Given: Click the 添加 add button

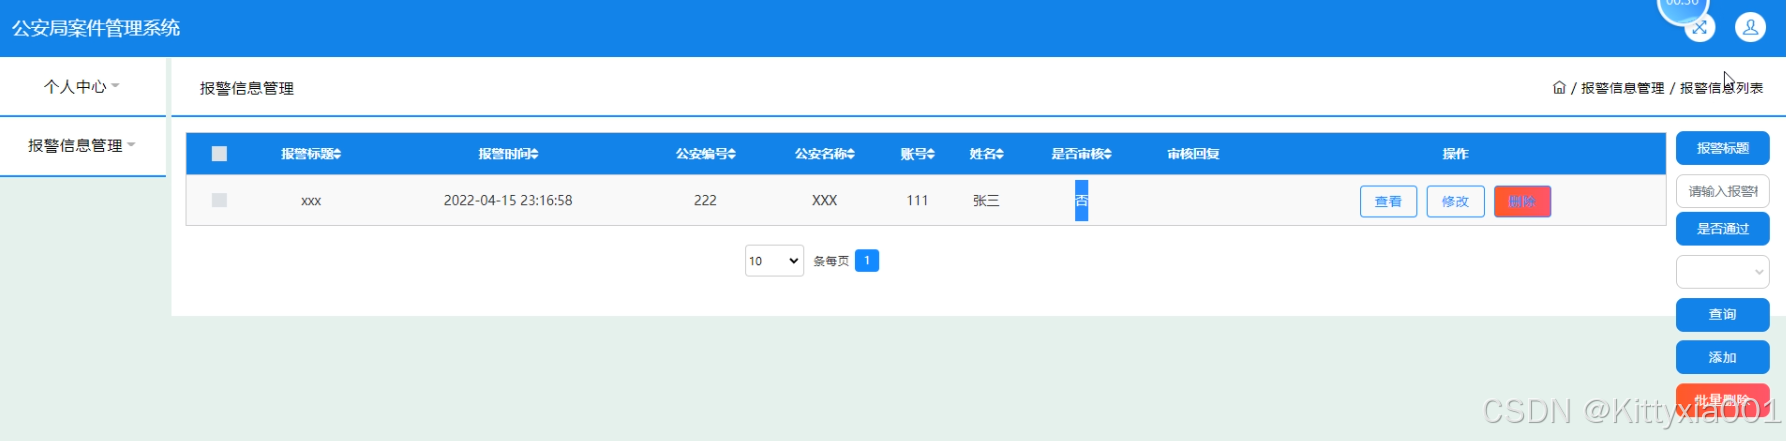Looking at the screenshot, I should click(1722, 358).
